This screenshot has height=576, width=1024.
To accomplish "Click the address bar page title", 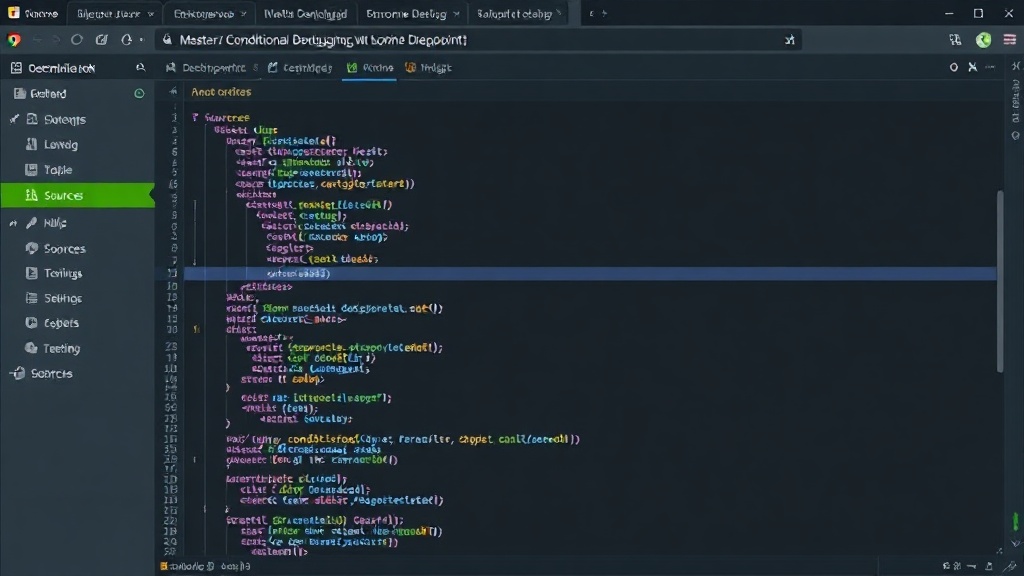I will point(323,40).
